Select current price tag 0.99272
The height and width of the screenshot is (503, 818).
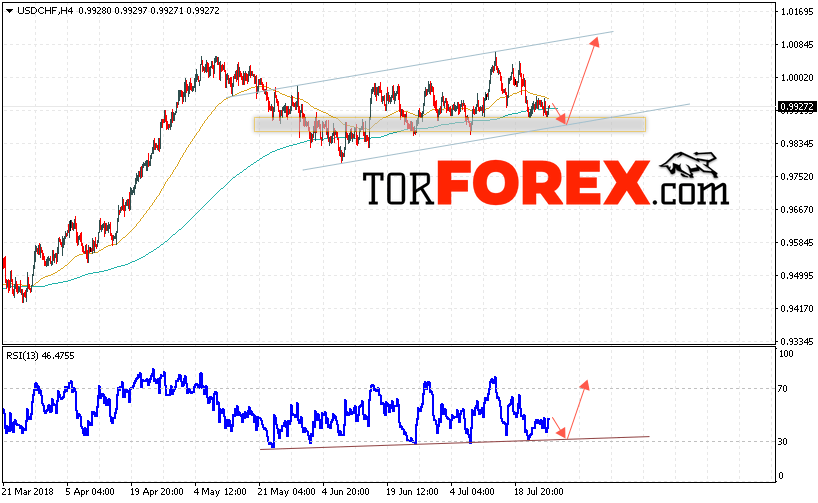coord(796,107)
